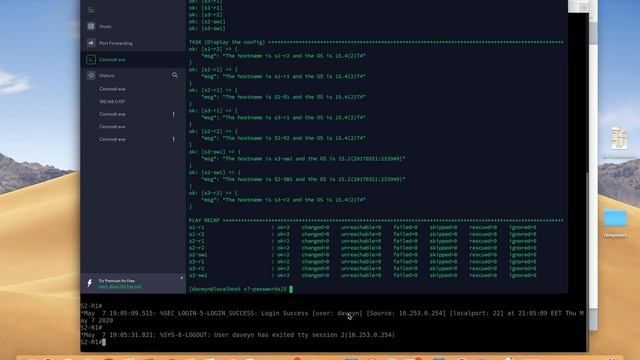This screenshot has width=640, height=360.
Task: Open the History clock icon
Action: 91,76
